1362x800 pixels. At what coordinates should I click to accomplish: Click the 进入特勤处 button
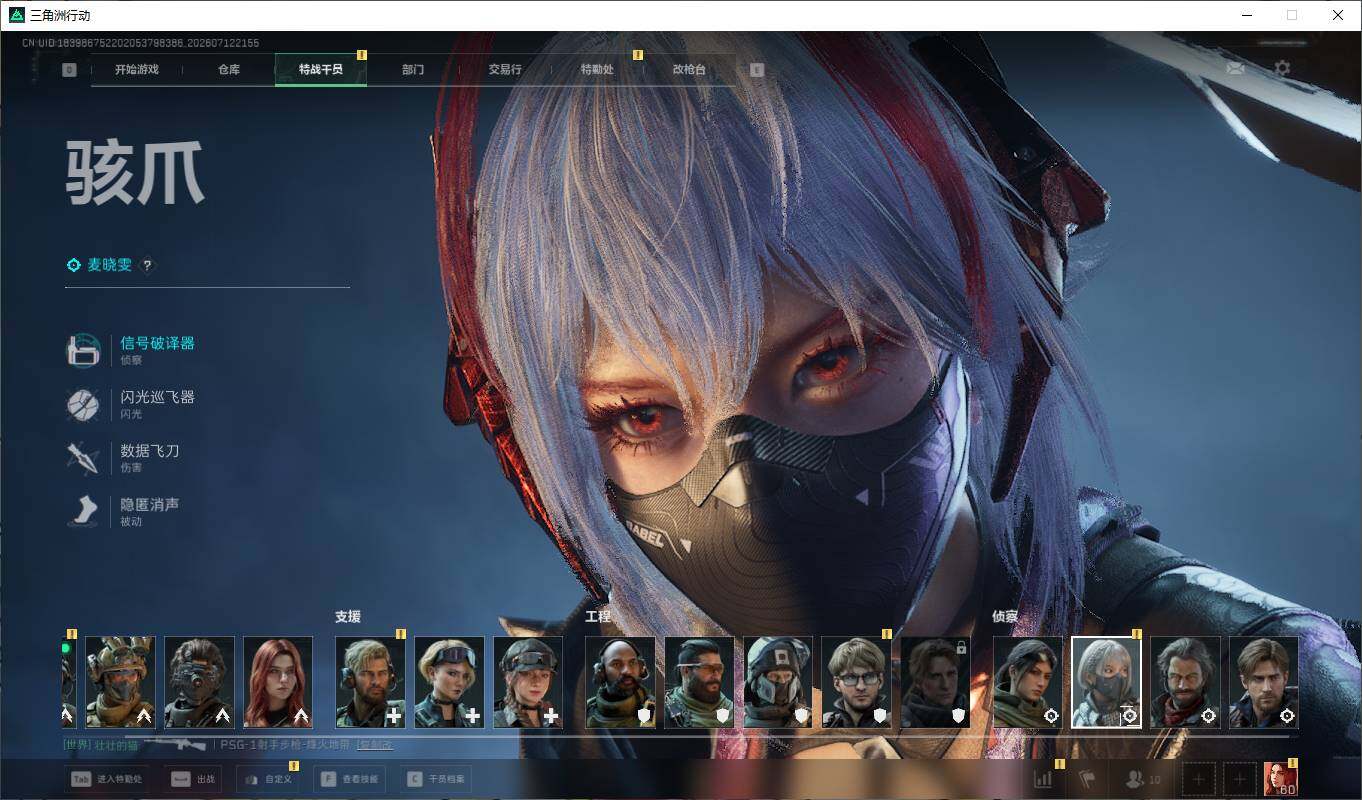108,779
